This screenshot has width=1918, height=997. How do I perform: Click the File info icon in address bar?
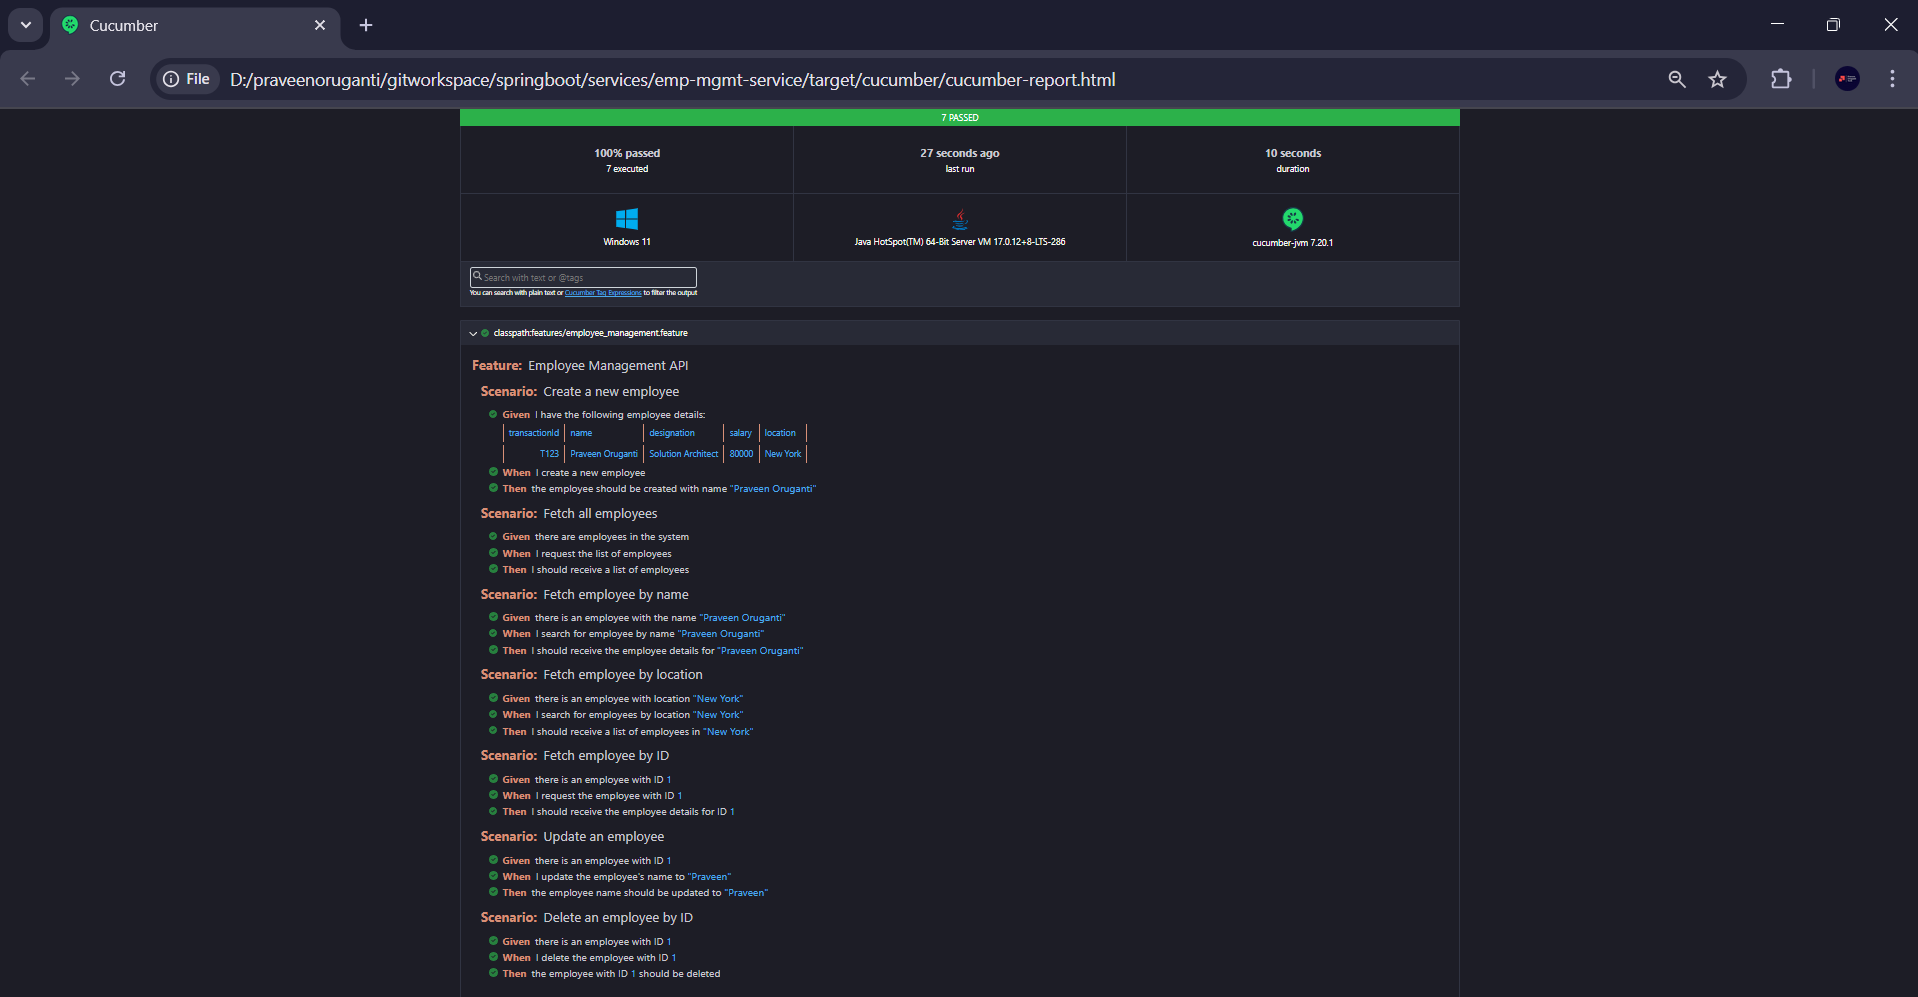pos(187,79)
